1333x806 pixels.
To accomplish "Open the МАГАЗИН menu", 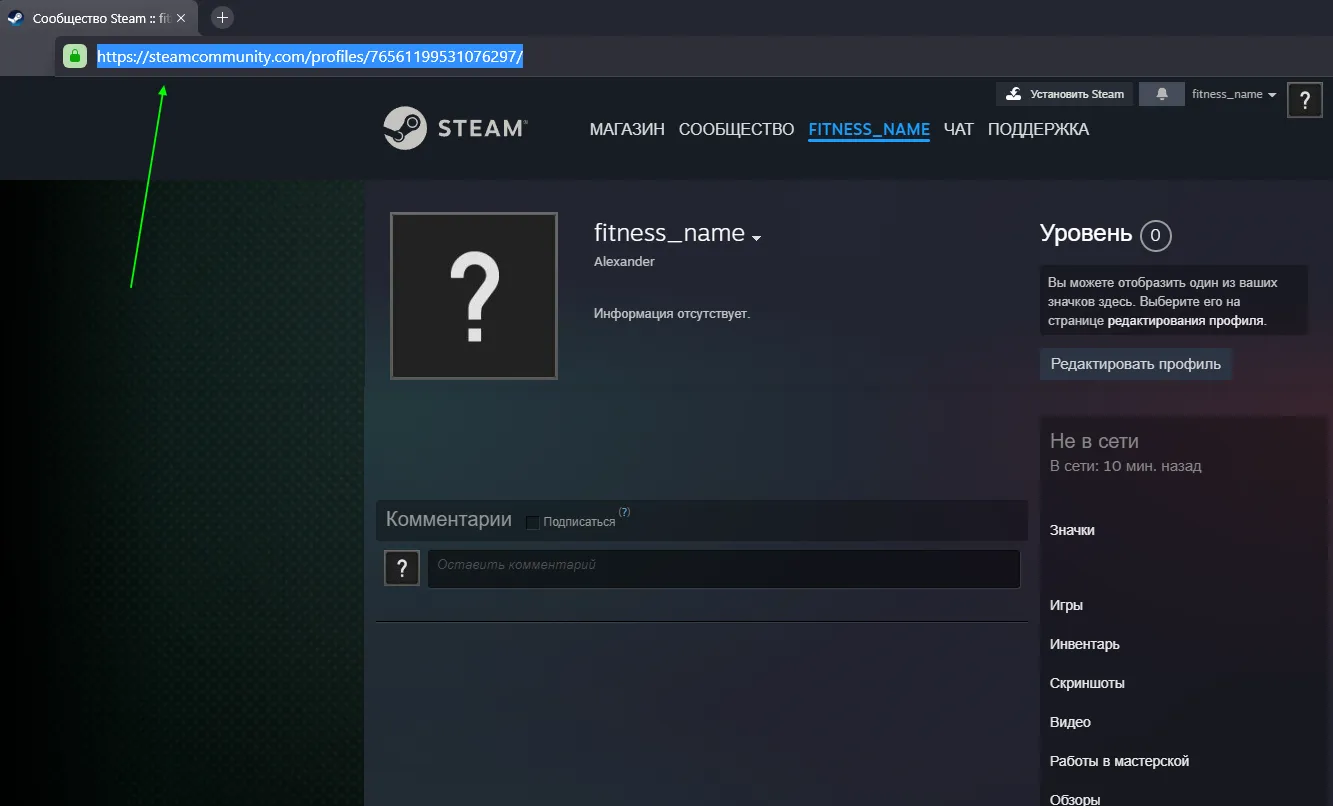I will 627,129.
